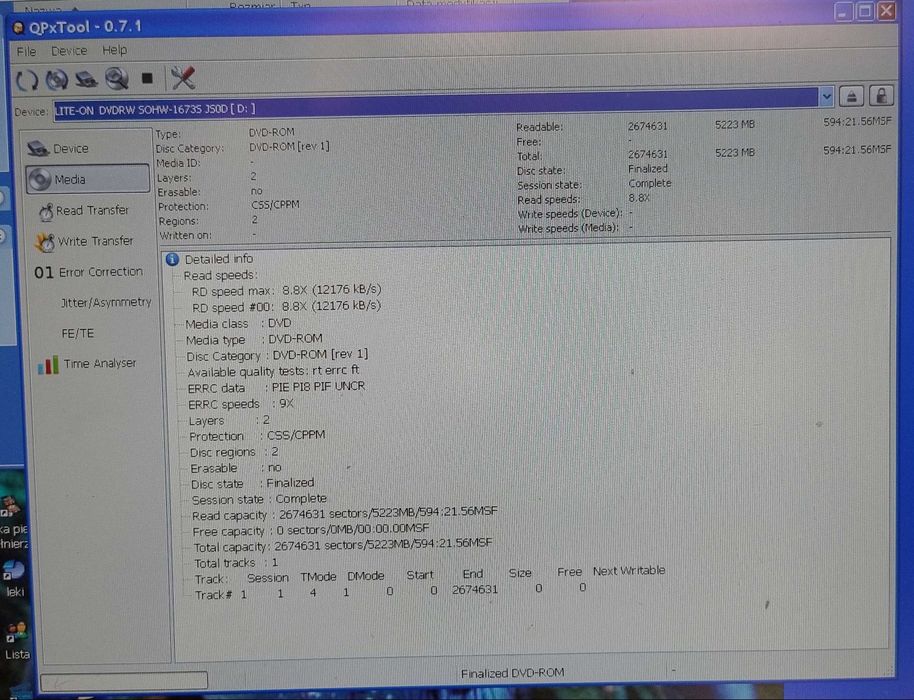Viewport: 914px width, 700px height.
Task: Select Session state Complete tree row
Action: [x=259, y=500]
